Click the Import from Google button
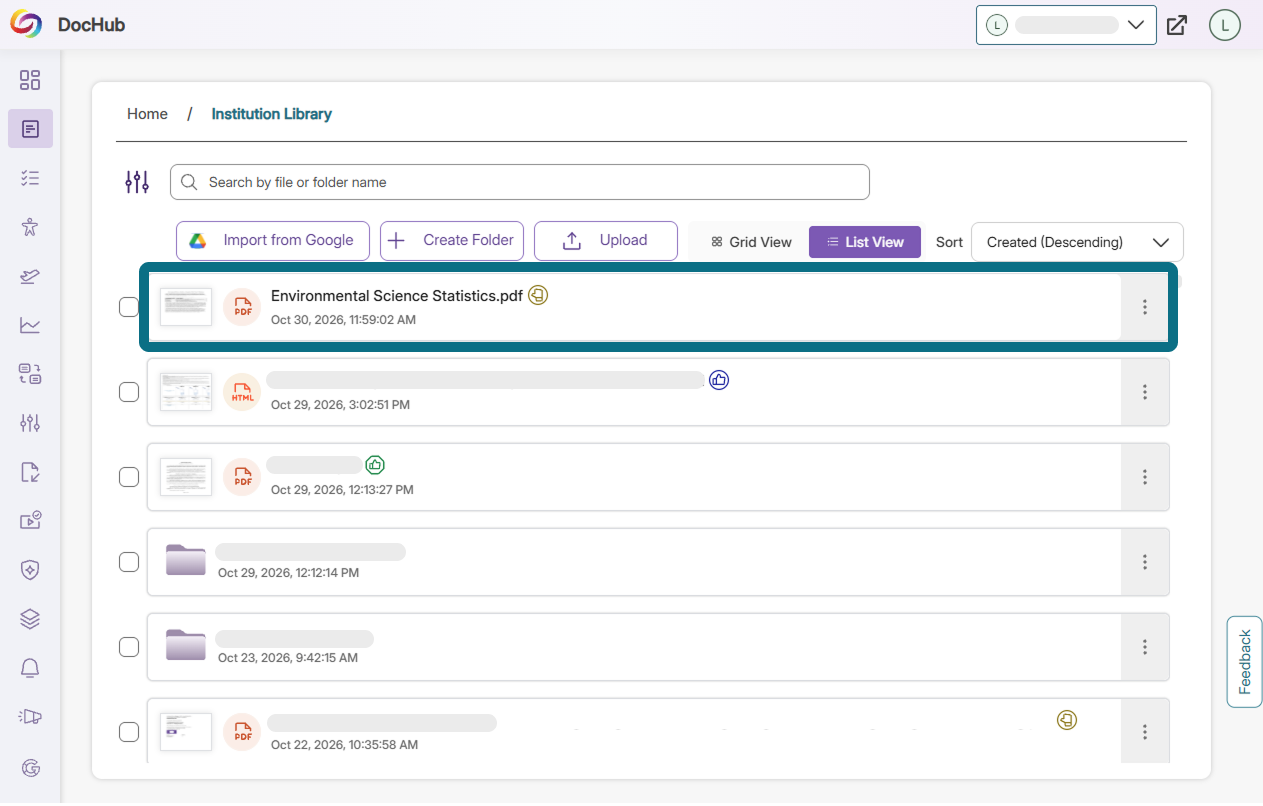The width and height of the screenshot is (1263, 806). point(273,241)
